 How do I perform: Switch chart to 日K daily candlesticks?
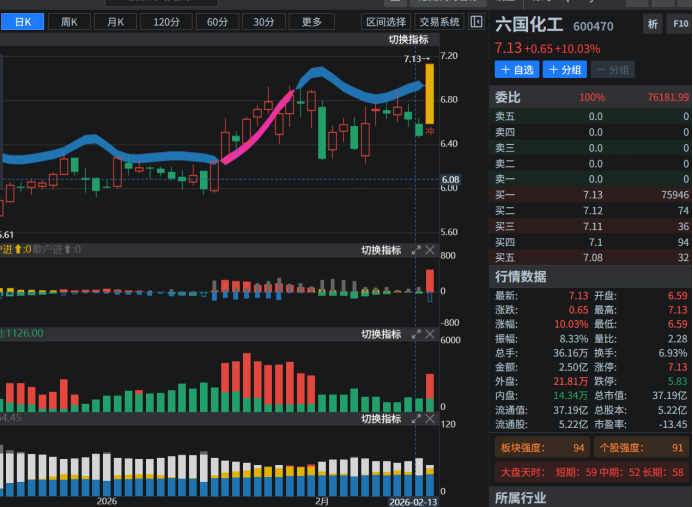click(22, 22)
